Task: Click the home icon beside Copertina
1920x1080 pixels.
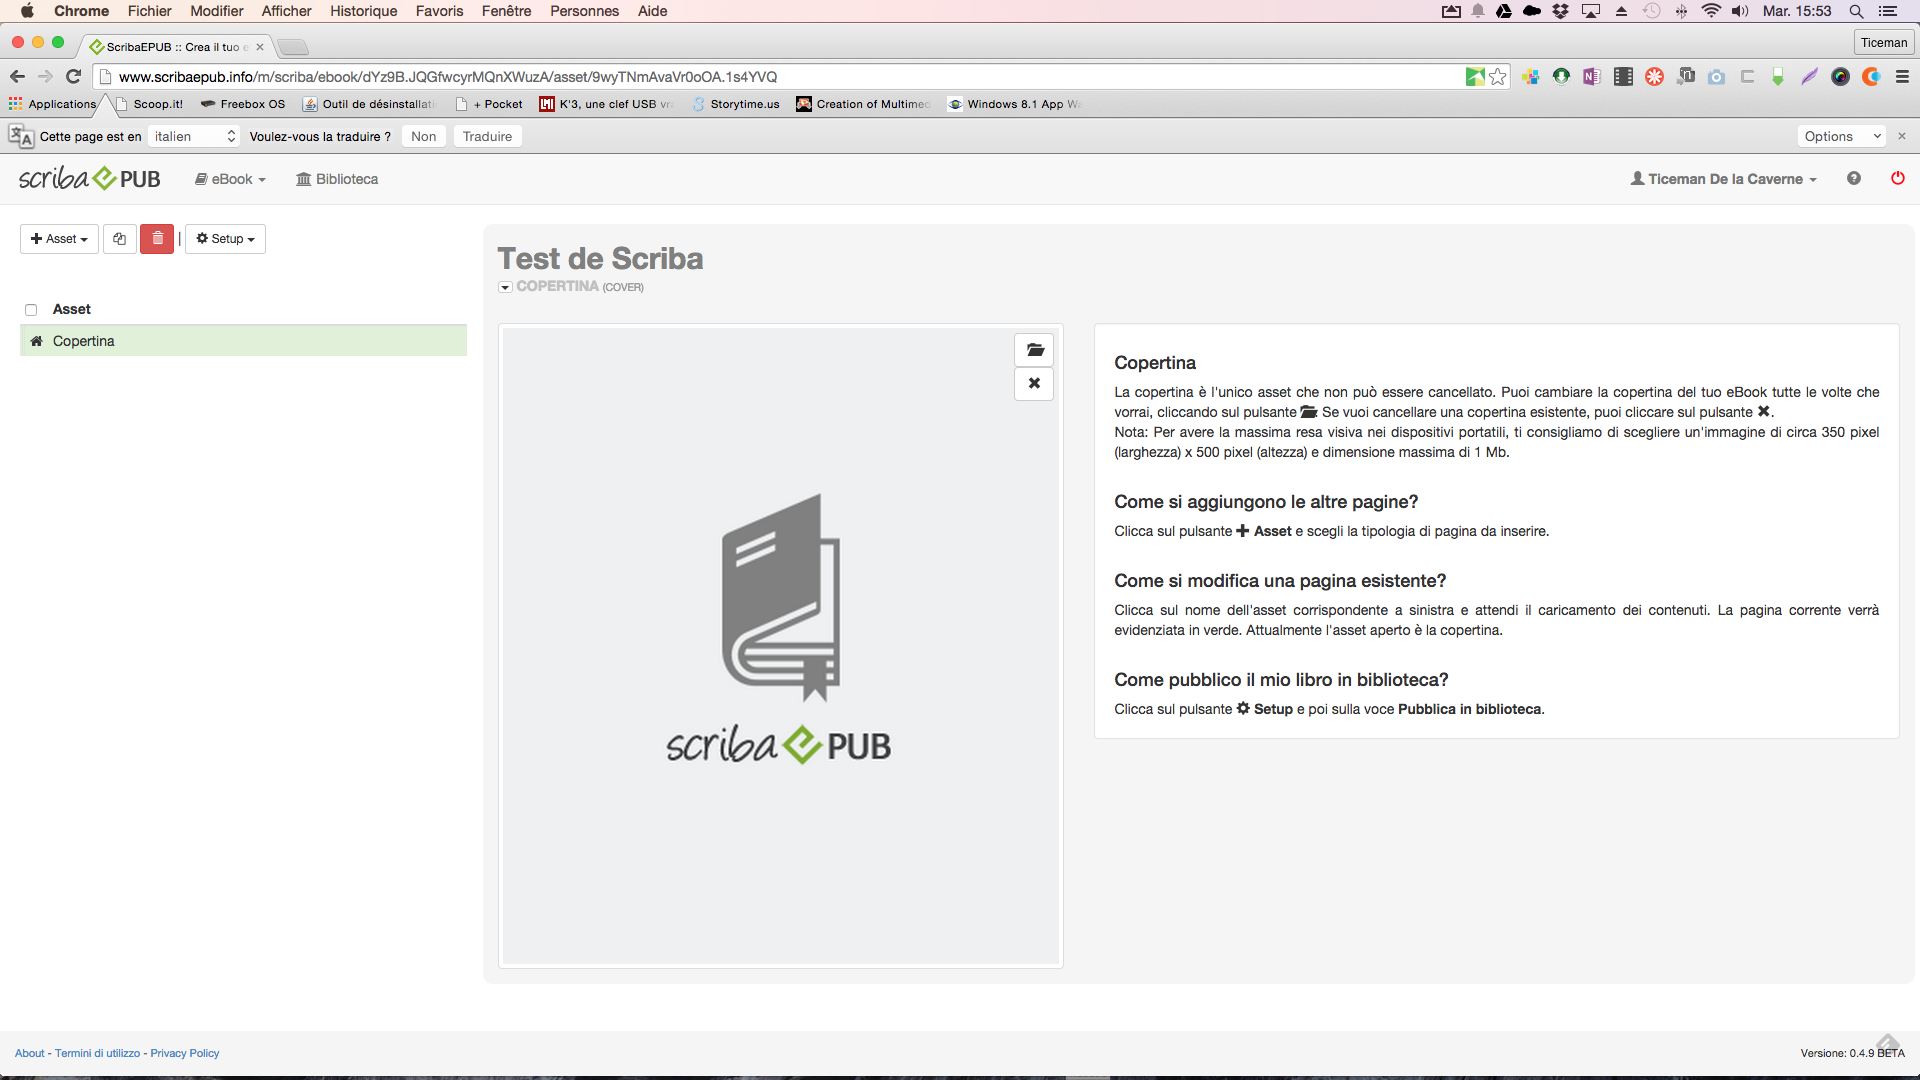Action: click(x=36, y=341)
